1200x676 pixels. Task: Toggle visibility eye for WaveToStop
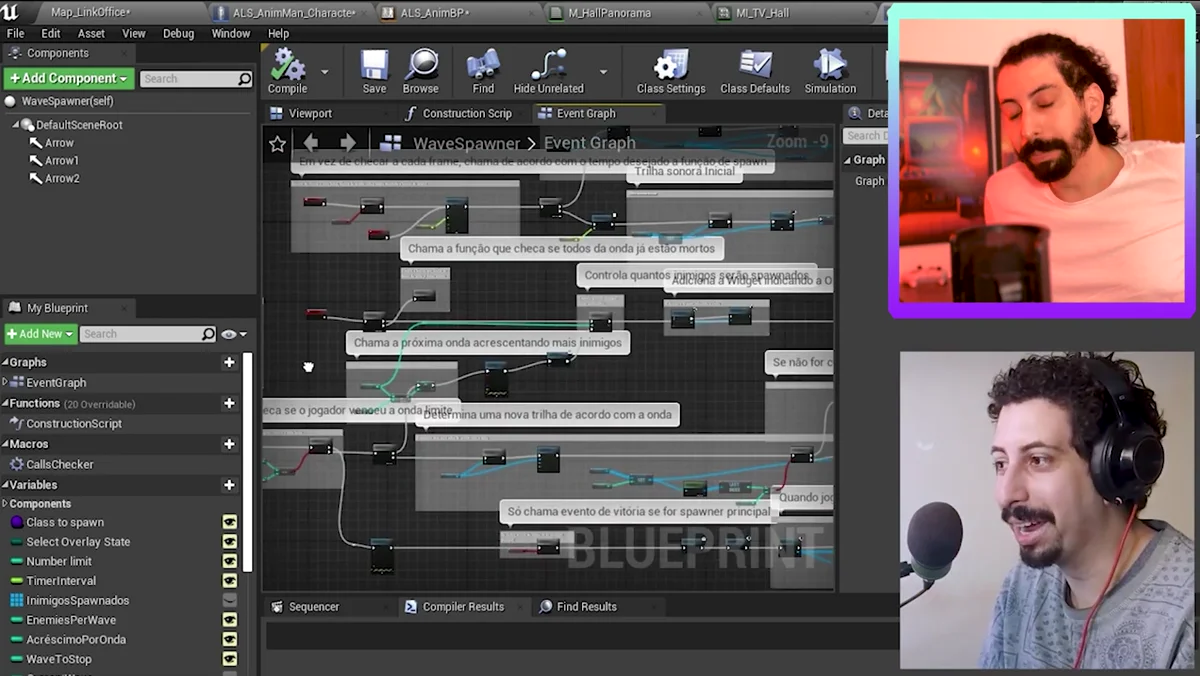(x=229, y=659)
